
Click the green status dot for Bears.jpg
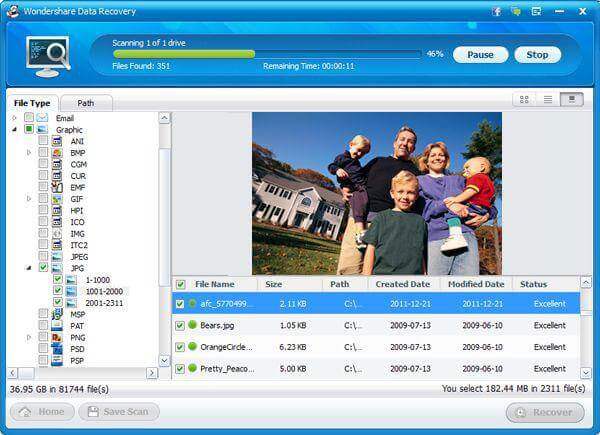[x=192, y=325]
